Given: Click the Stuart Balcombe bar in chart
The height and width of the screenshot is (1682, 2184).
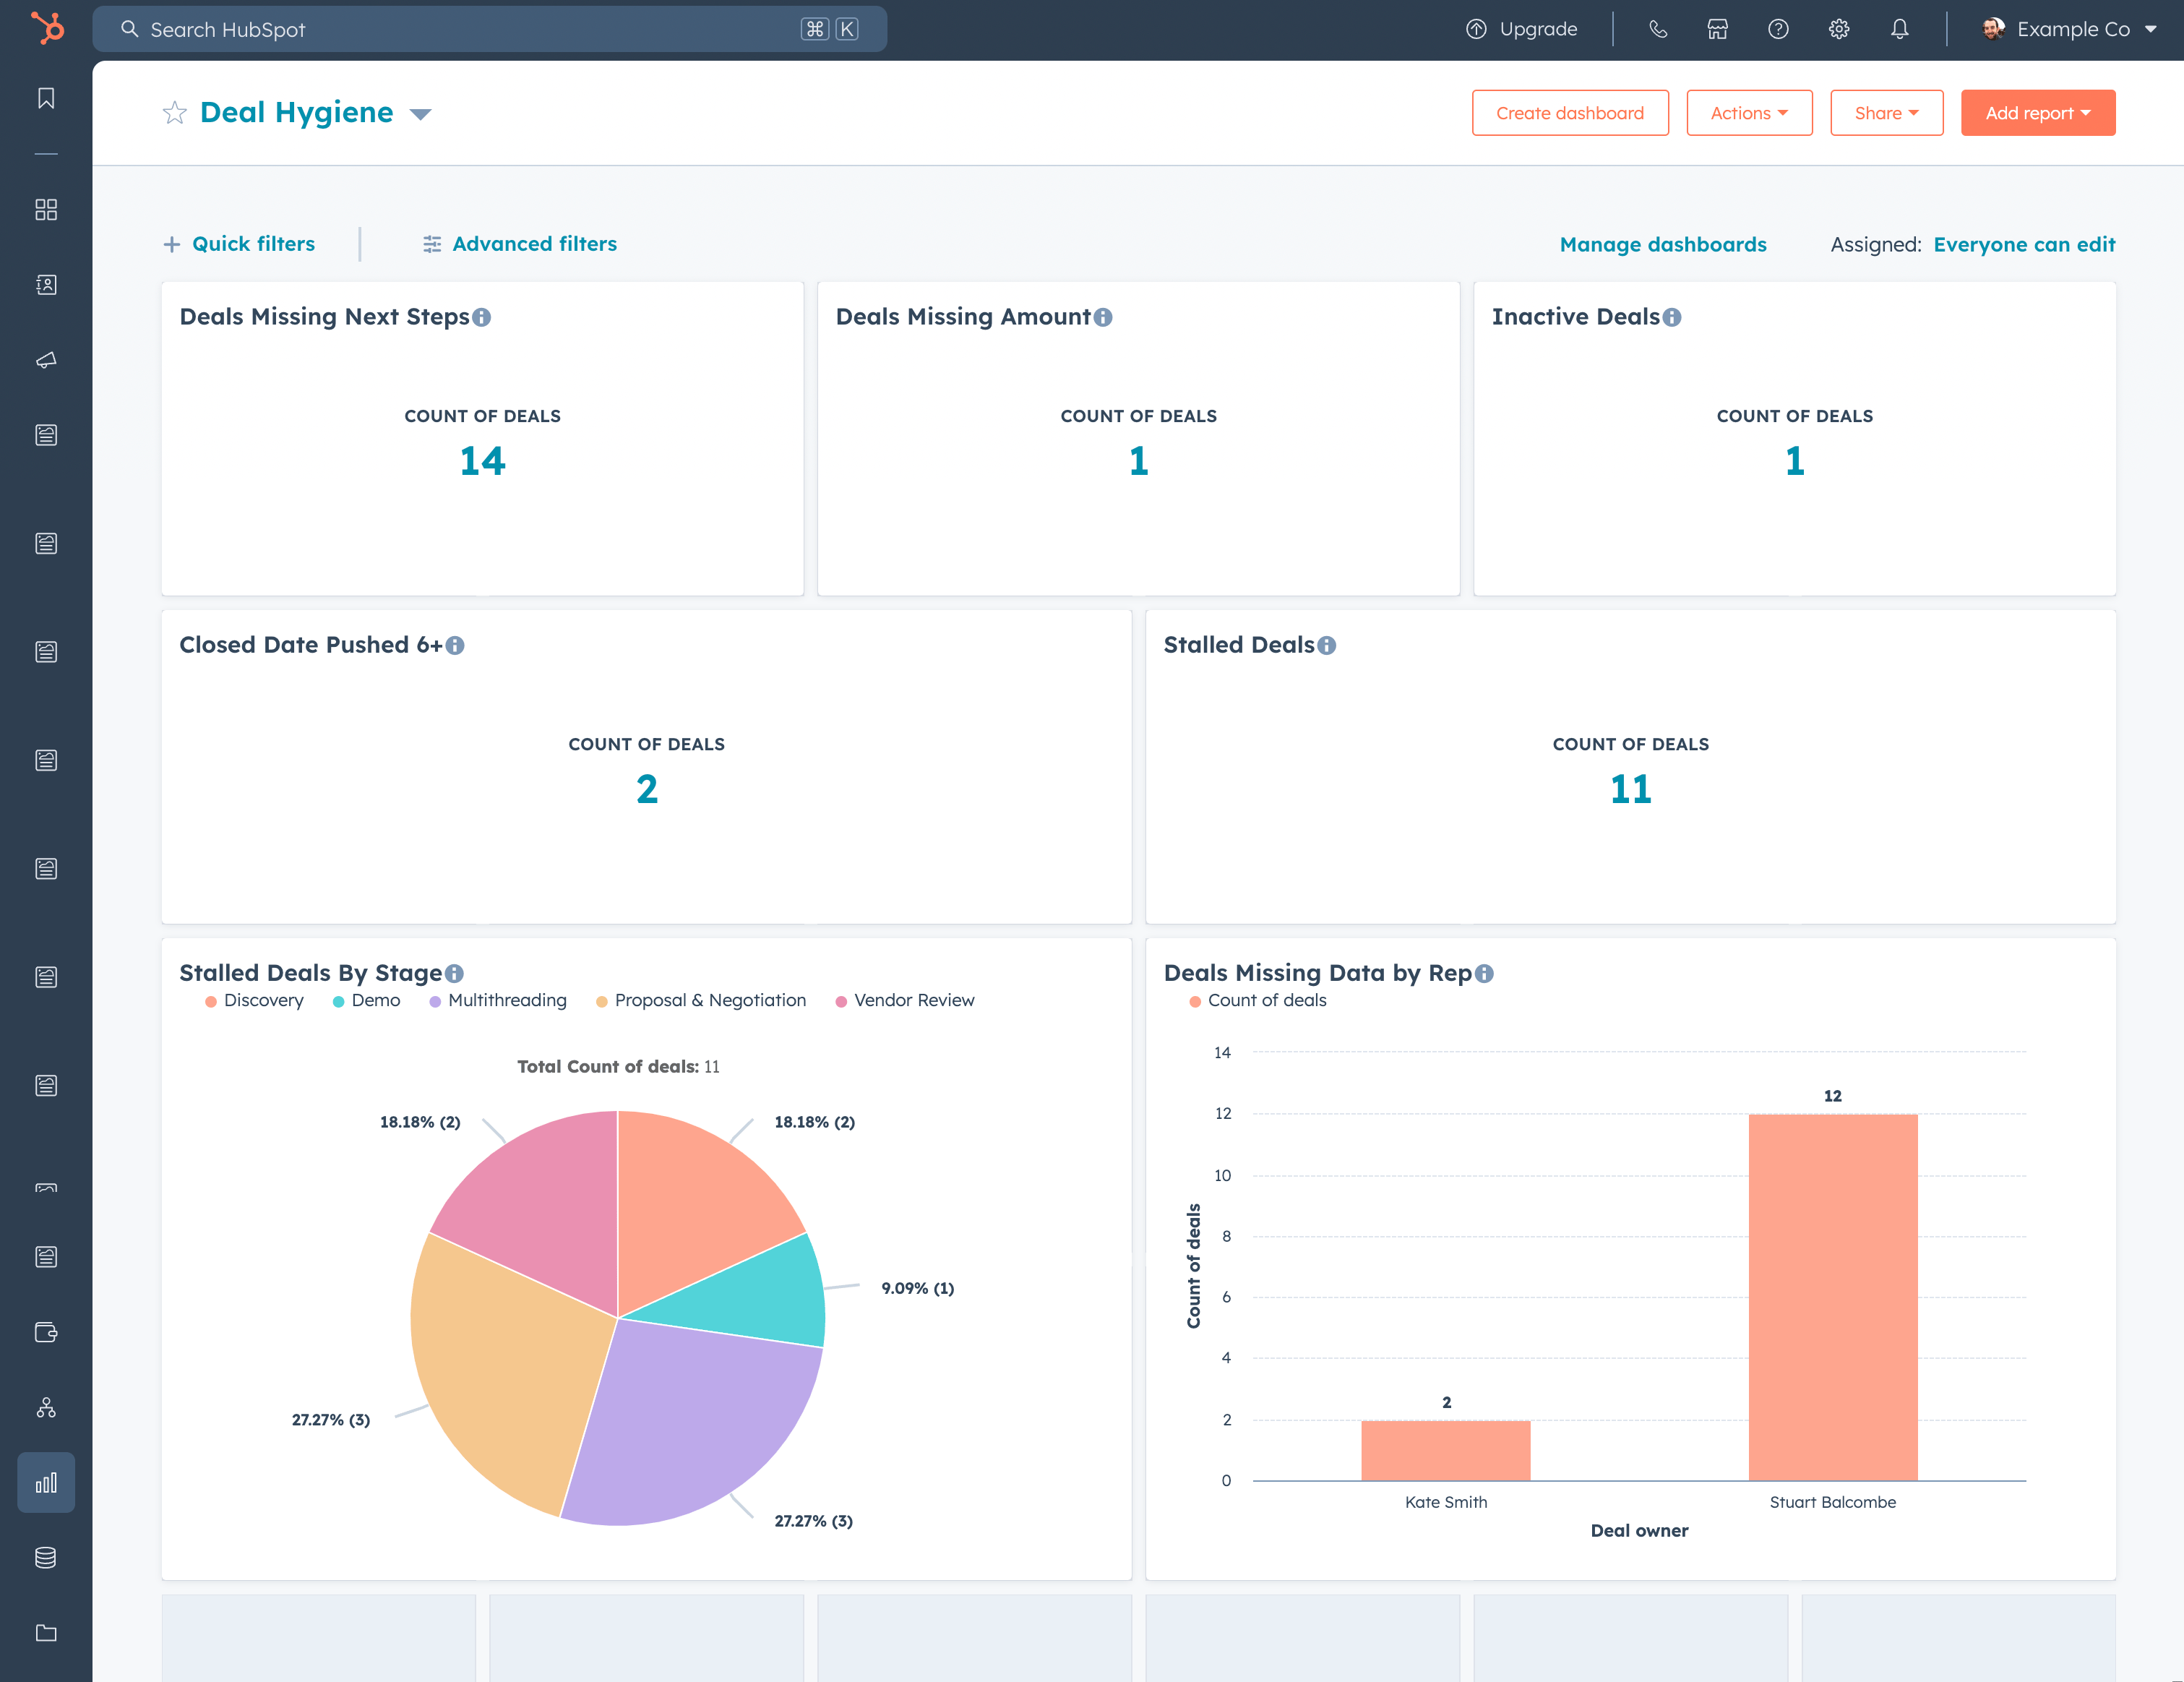Looking at the screenshot, I should [1832, 1296].
